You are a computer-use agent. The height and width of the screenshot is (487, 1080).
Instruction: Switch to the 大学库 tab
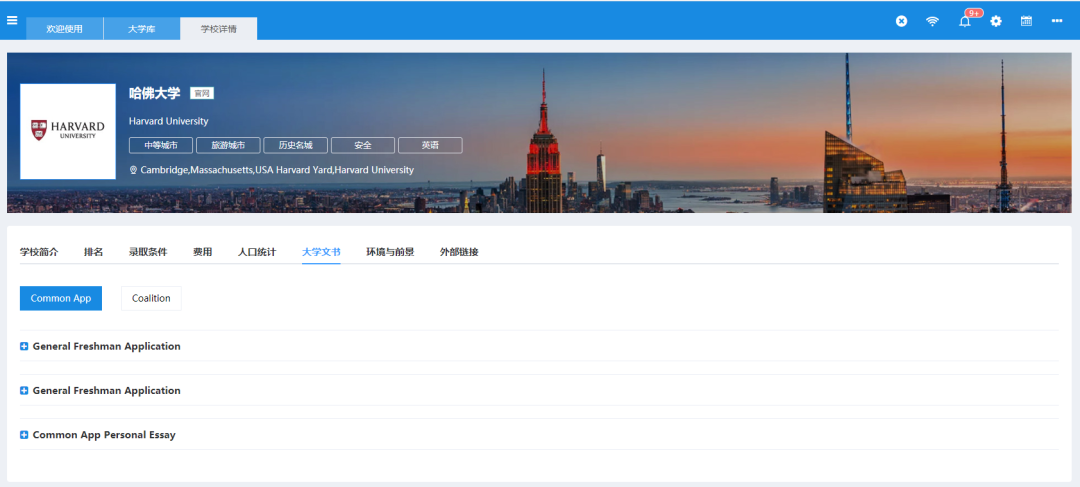point(142,29)
